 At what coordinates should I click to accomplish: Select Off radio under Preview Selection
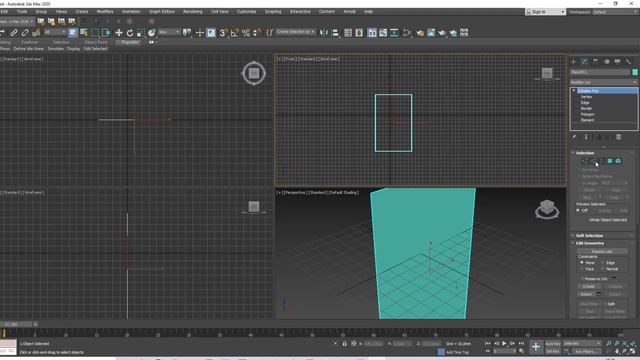click(578, 210)
